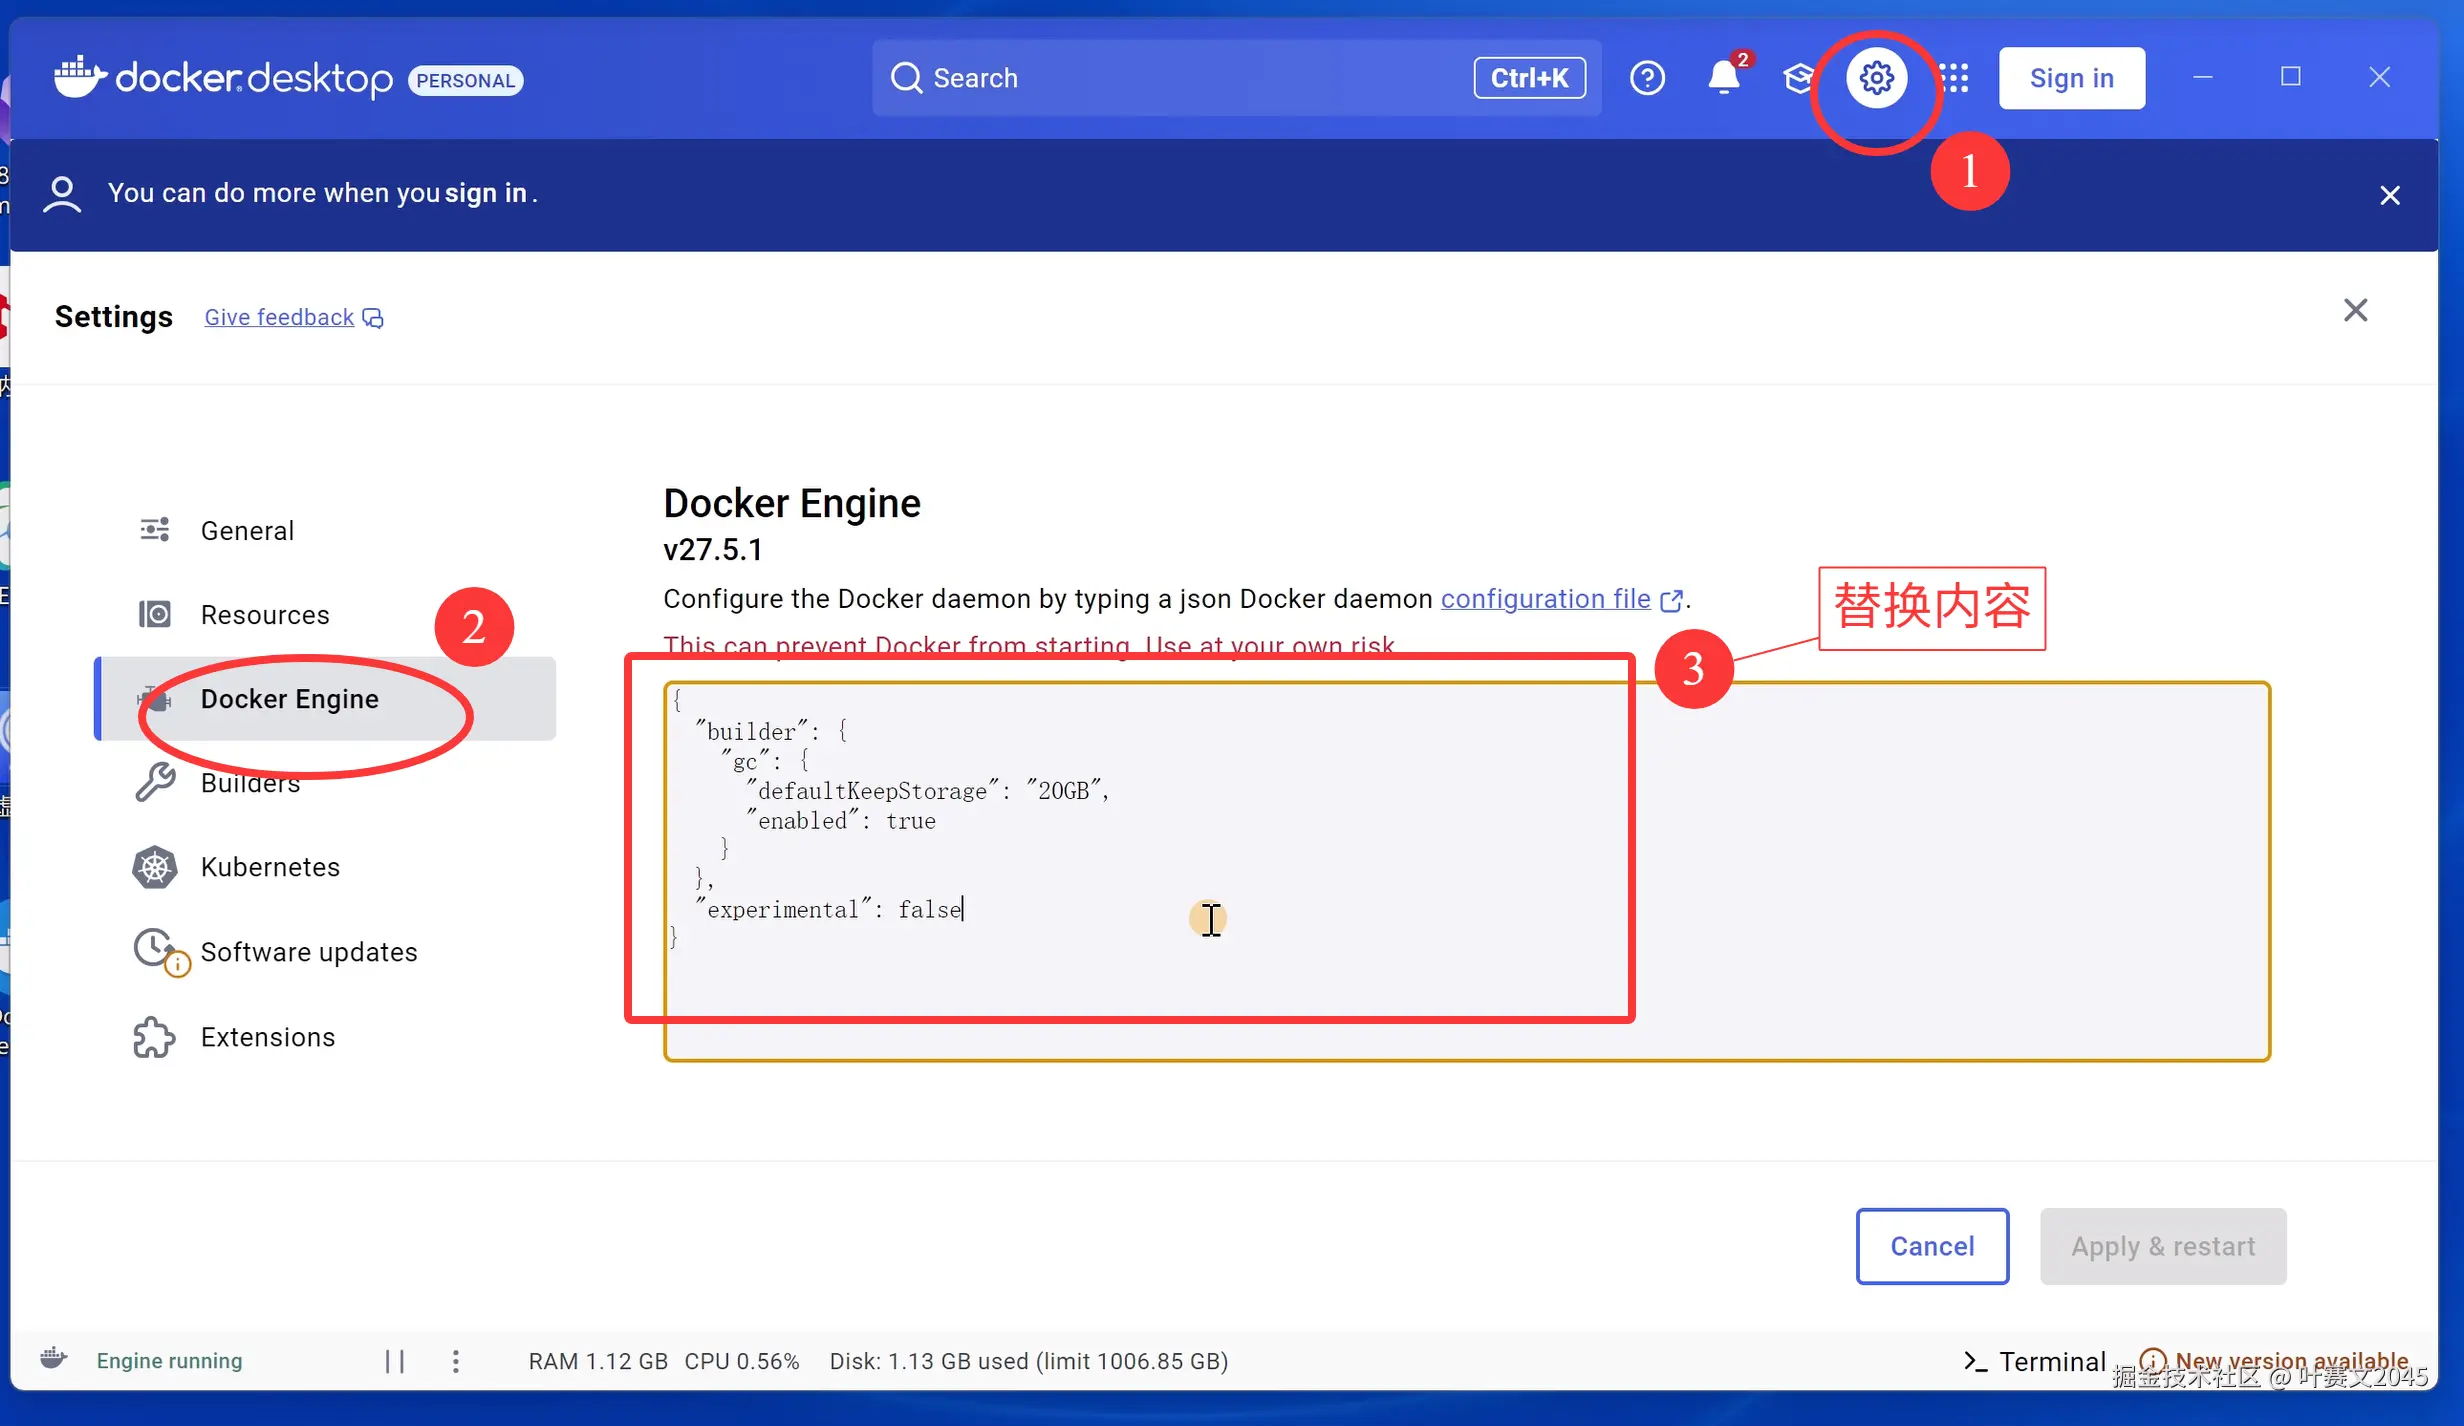Open the notifications bell

1723,78
